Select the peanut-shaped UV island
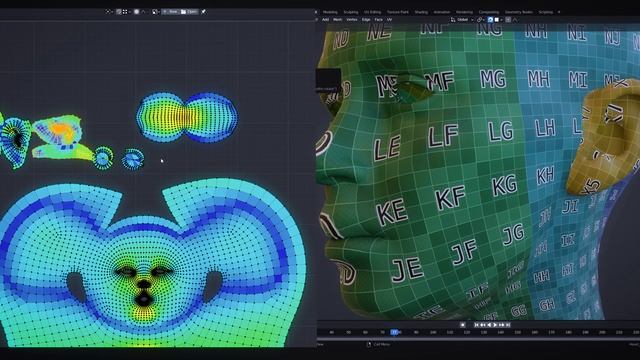This screenshot has height=360, width=640. click(187, 118)
